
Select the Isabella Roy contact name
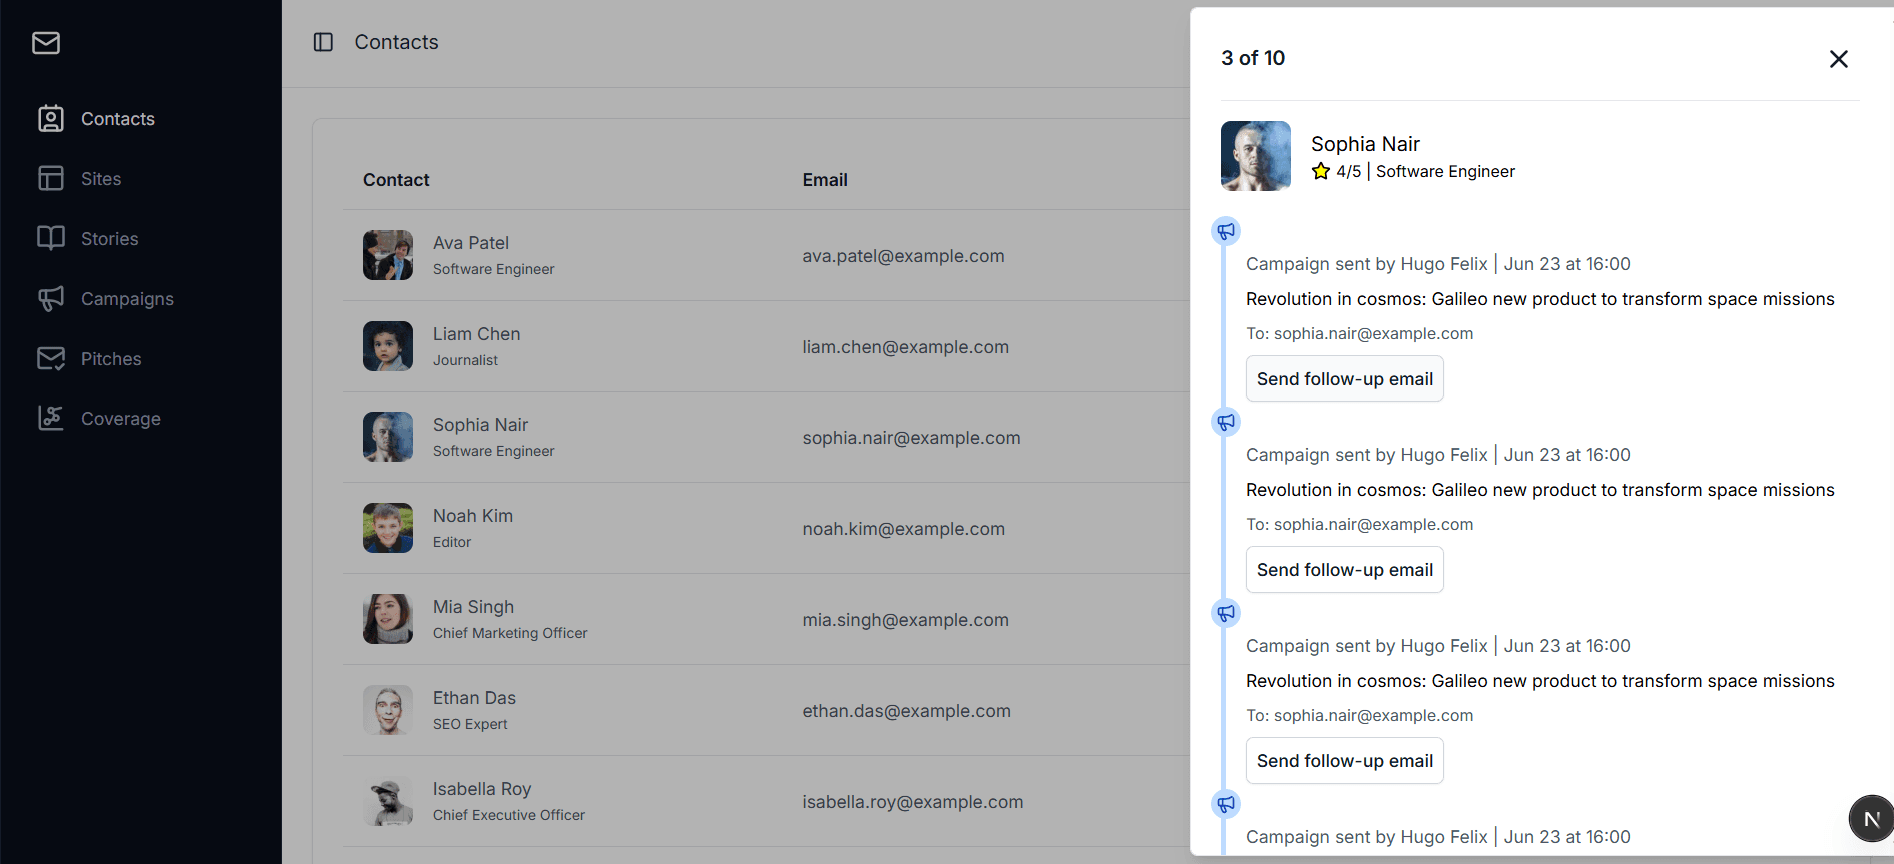[482, 789]
